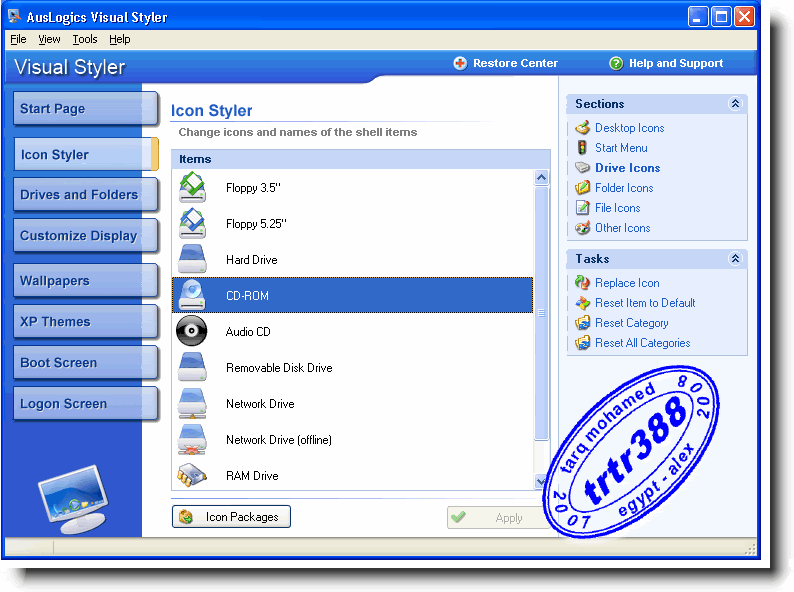Click the Drive Icons section icon

coord(582,168)
